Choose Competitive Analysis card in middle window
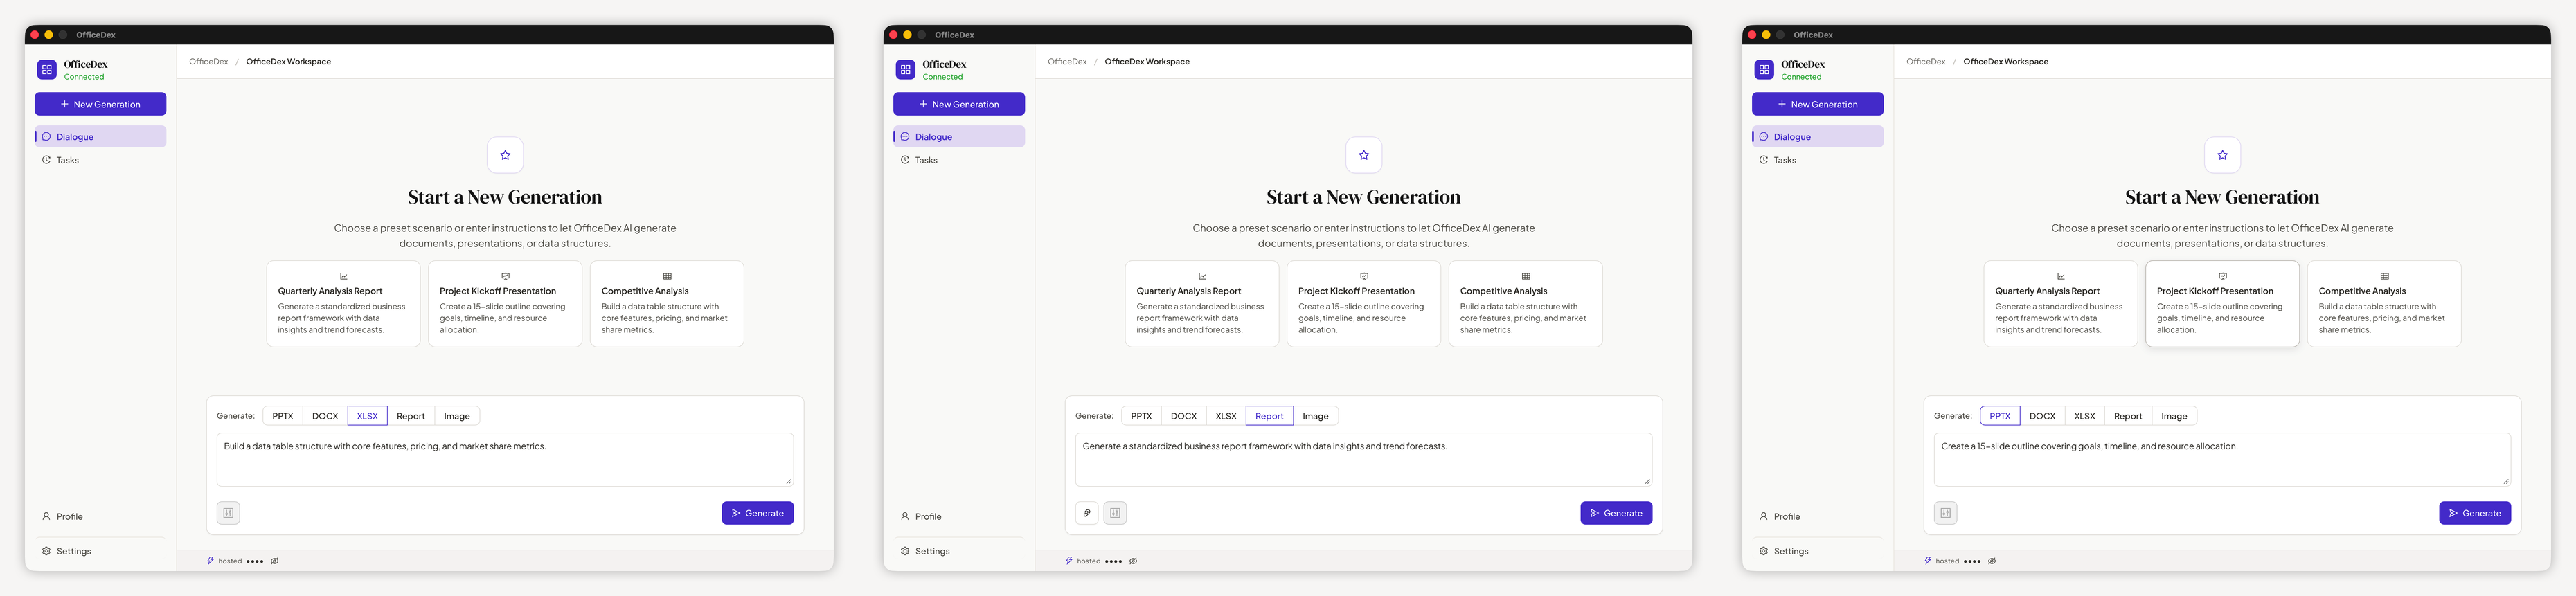This screenshot has height=596, width=2576. [x=1526, y=304]
